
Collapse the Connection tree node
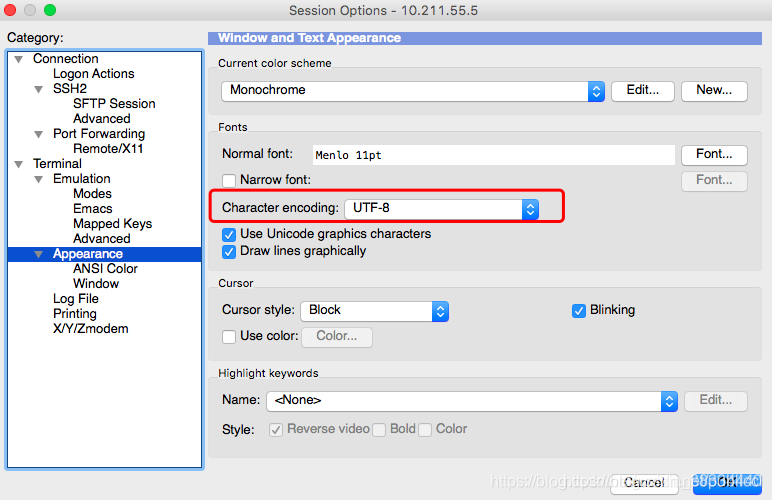(x=19, y=60)
